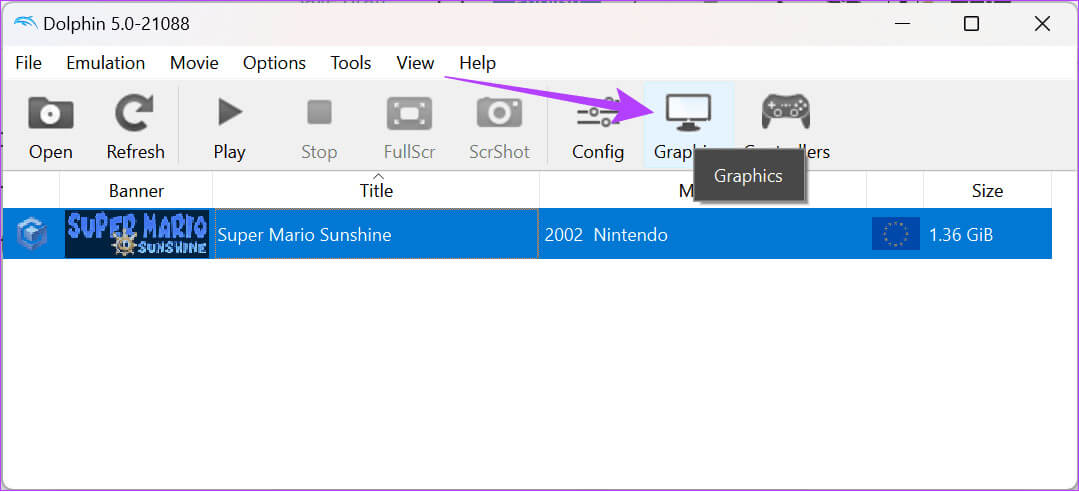Open the Help menu
1079x492 pixels.
(x=477, y=63)
